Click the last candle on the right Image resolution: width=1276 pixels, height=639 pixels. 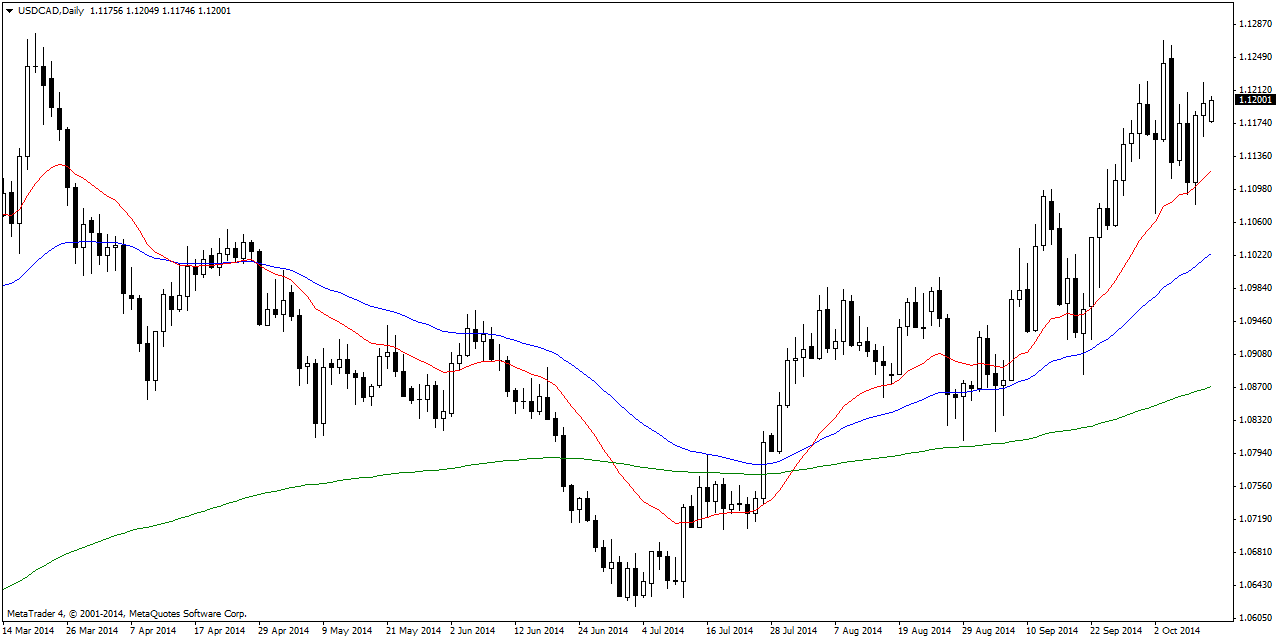[1211, 110]
